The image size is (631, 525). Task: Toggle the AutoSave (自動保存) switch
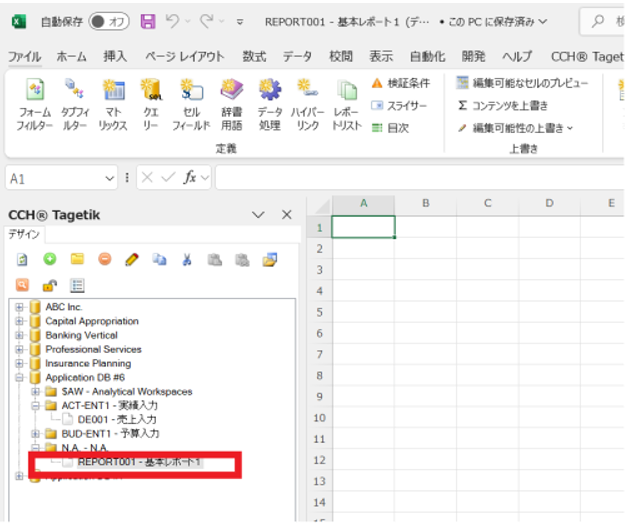[109, 21]
